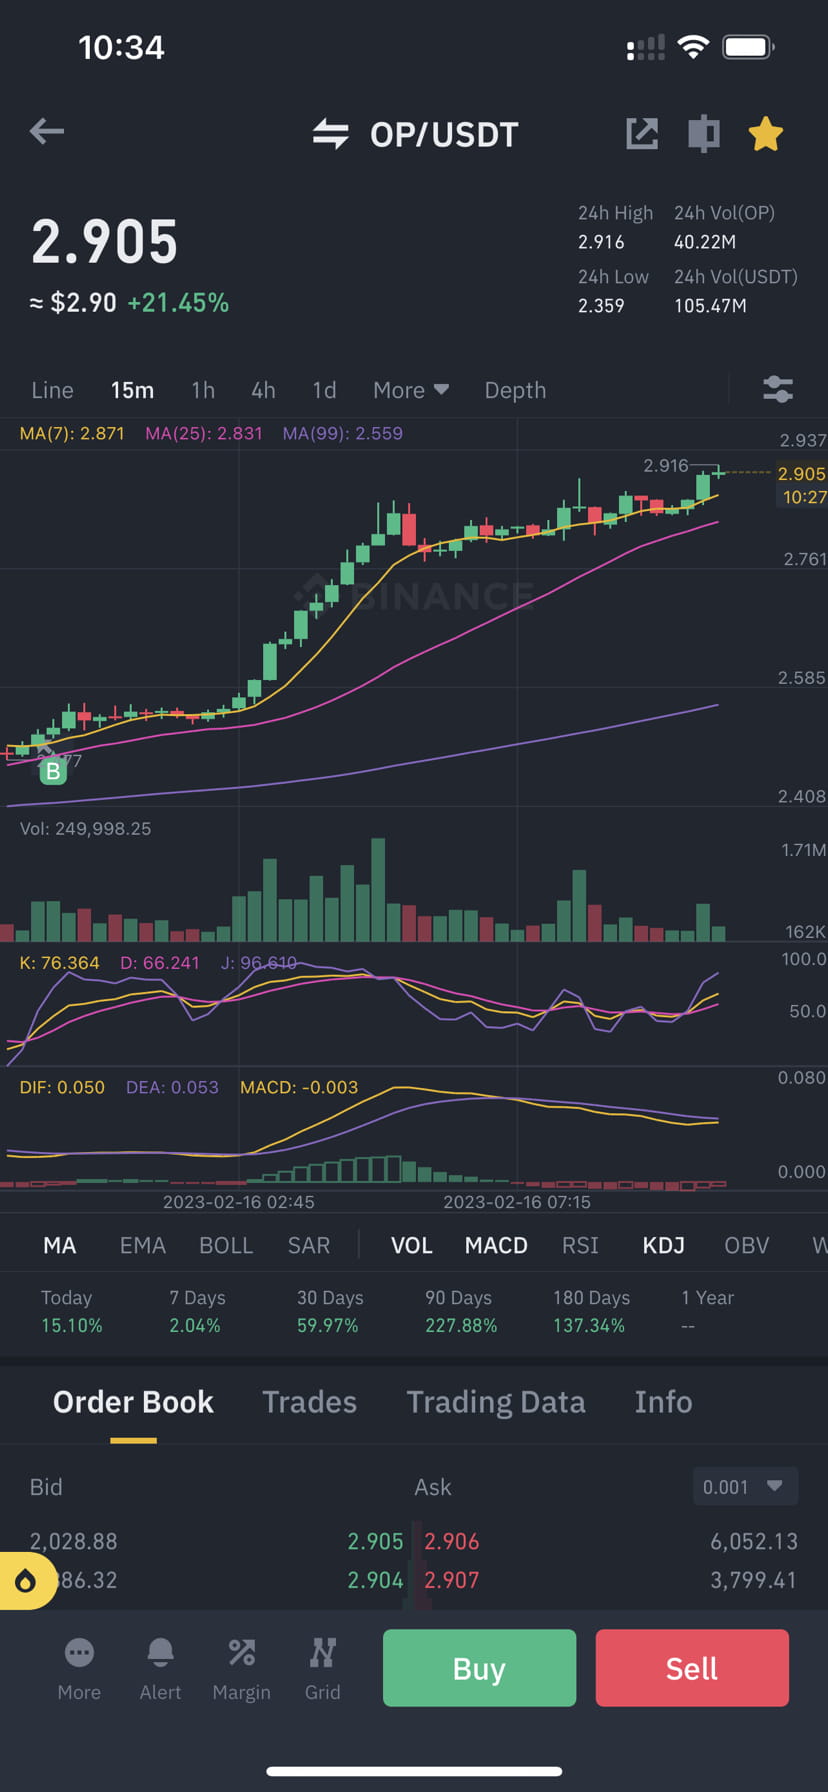Tap the 180 Days 137.34% performance
Viewport: 828px width, 1792px height.
(x=591, y=1311)
